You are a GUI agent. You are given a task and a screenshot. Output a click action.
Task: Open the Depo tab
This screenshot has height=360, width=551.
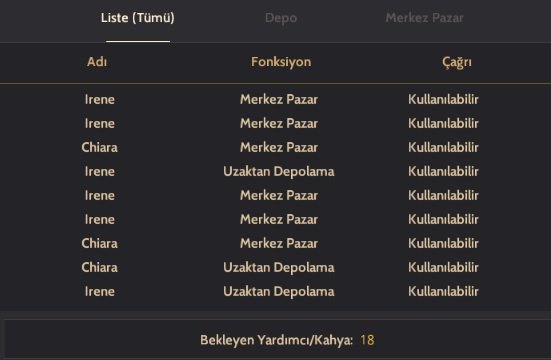281,18
